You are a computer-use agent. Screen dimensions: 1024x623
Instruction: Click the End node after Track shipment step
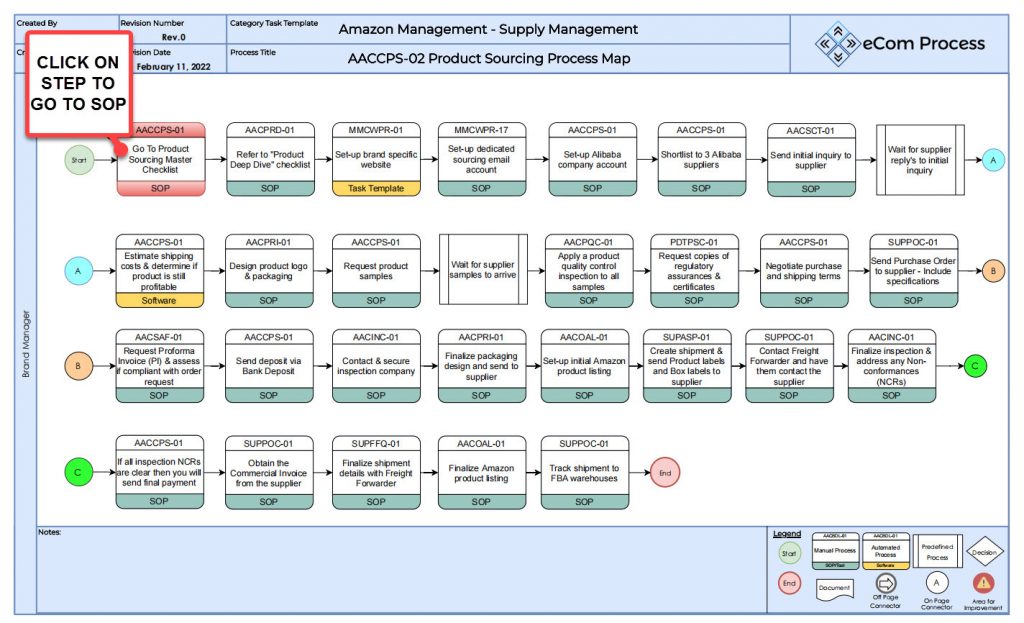click(665, 472)
